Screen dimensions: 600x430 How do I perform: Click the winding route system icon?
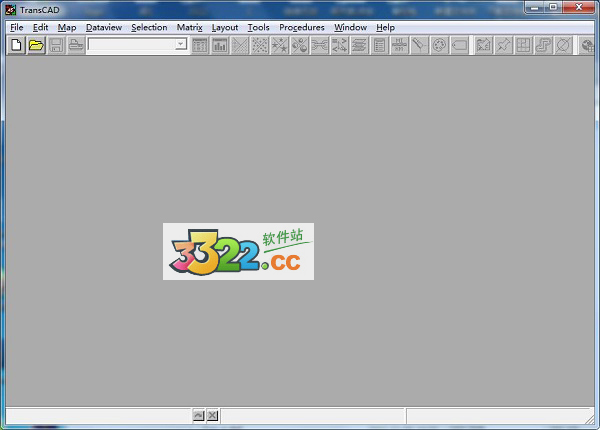tap(543, 46)
